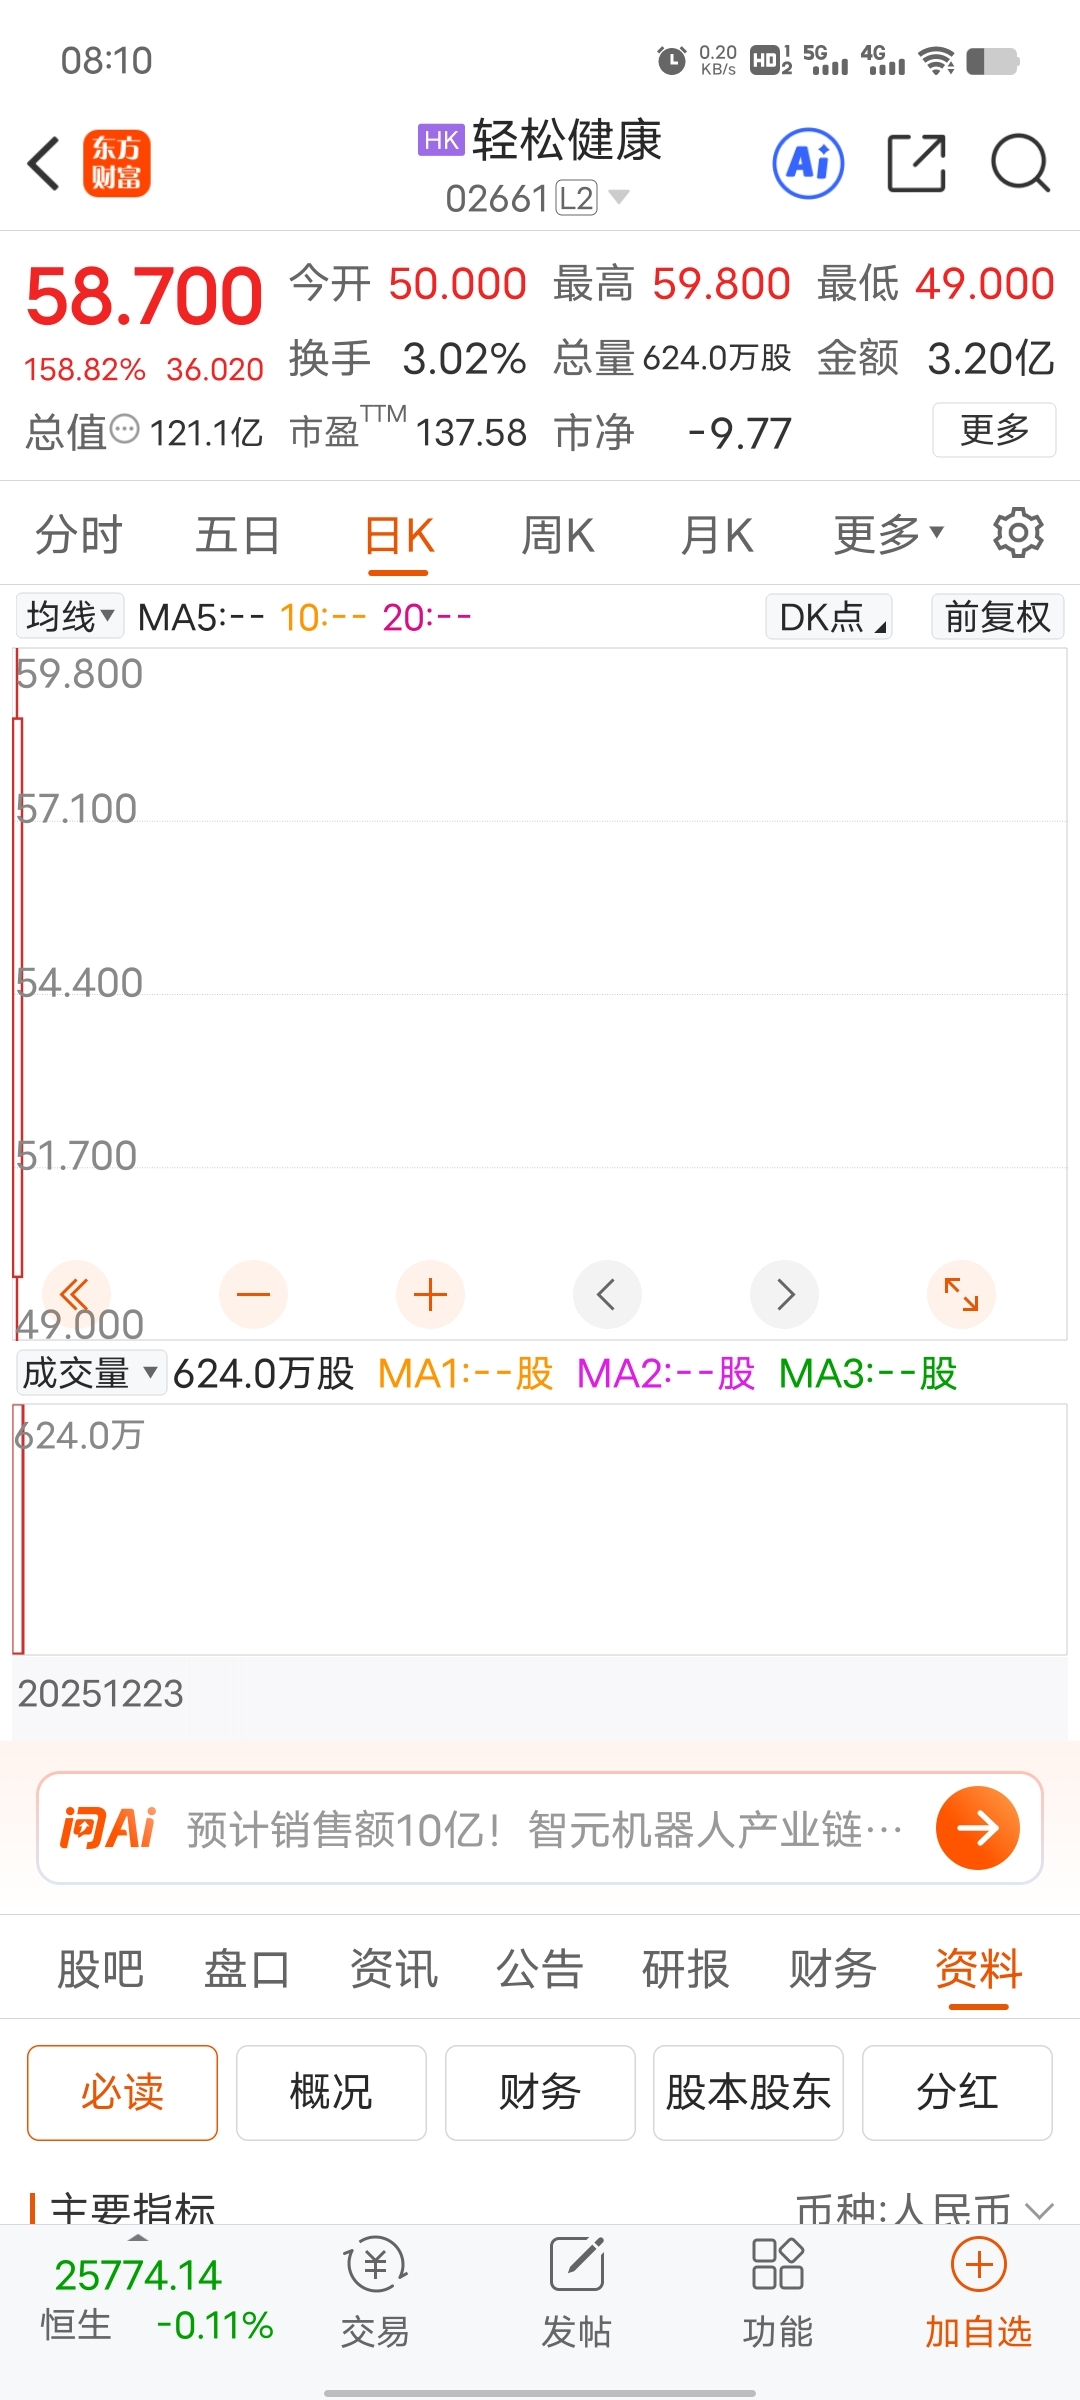Expand the 更多 chart period dropdown

coord(889,535)
